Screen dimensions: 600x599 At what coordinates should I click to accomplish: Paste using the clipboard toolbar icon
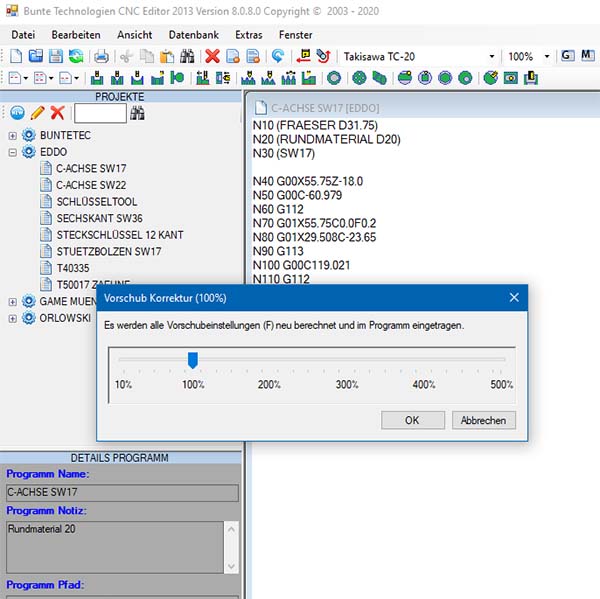167,57
